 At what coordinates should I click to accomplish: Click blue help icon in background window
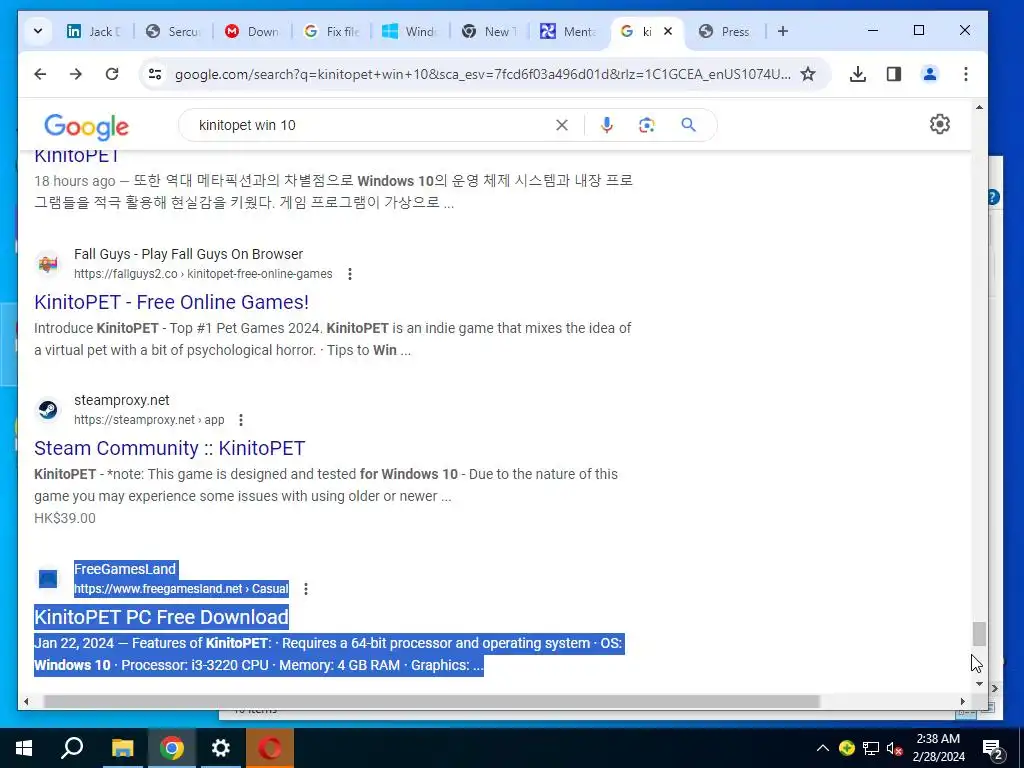(993, 197)
